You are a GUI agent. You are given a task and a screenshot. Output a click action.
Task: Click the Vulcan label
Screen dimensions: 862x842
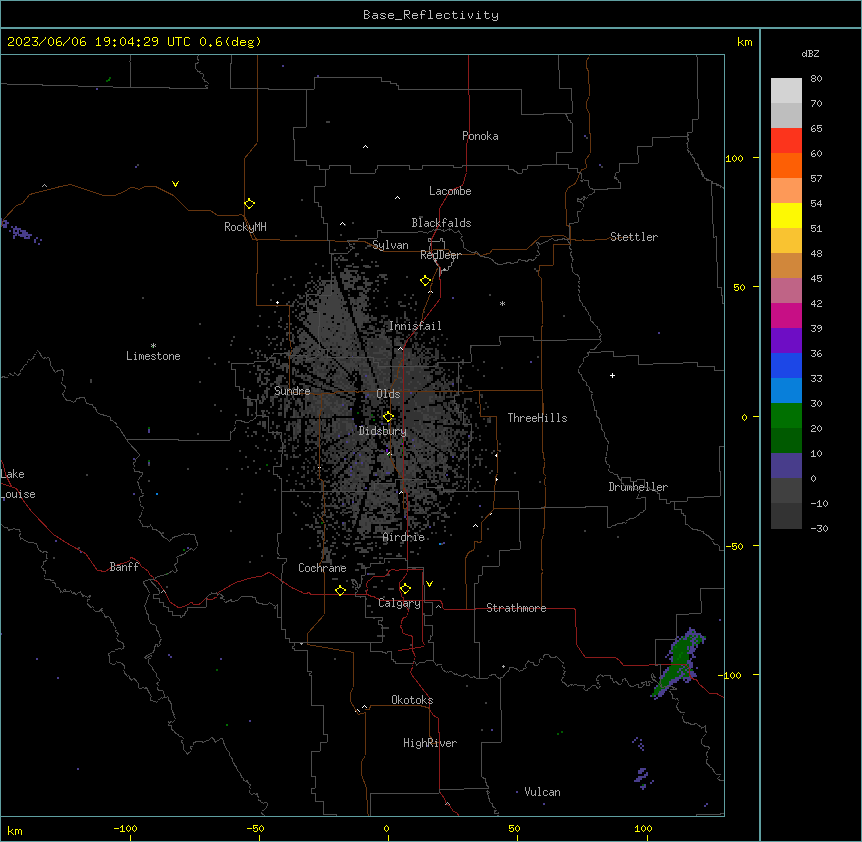pos(543,792)
